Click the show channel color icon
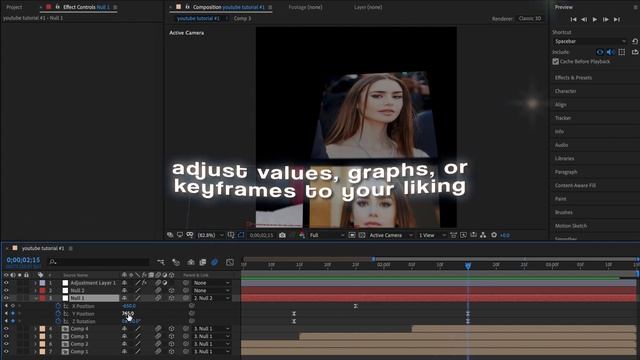 click(x=302, y=235)
